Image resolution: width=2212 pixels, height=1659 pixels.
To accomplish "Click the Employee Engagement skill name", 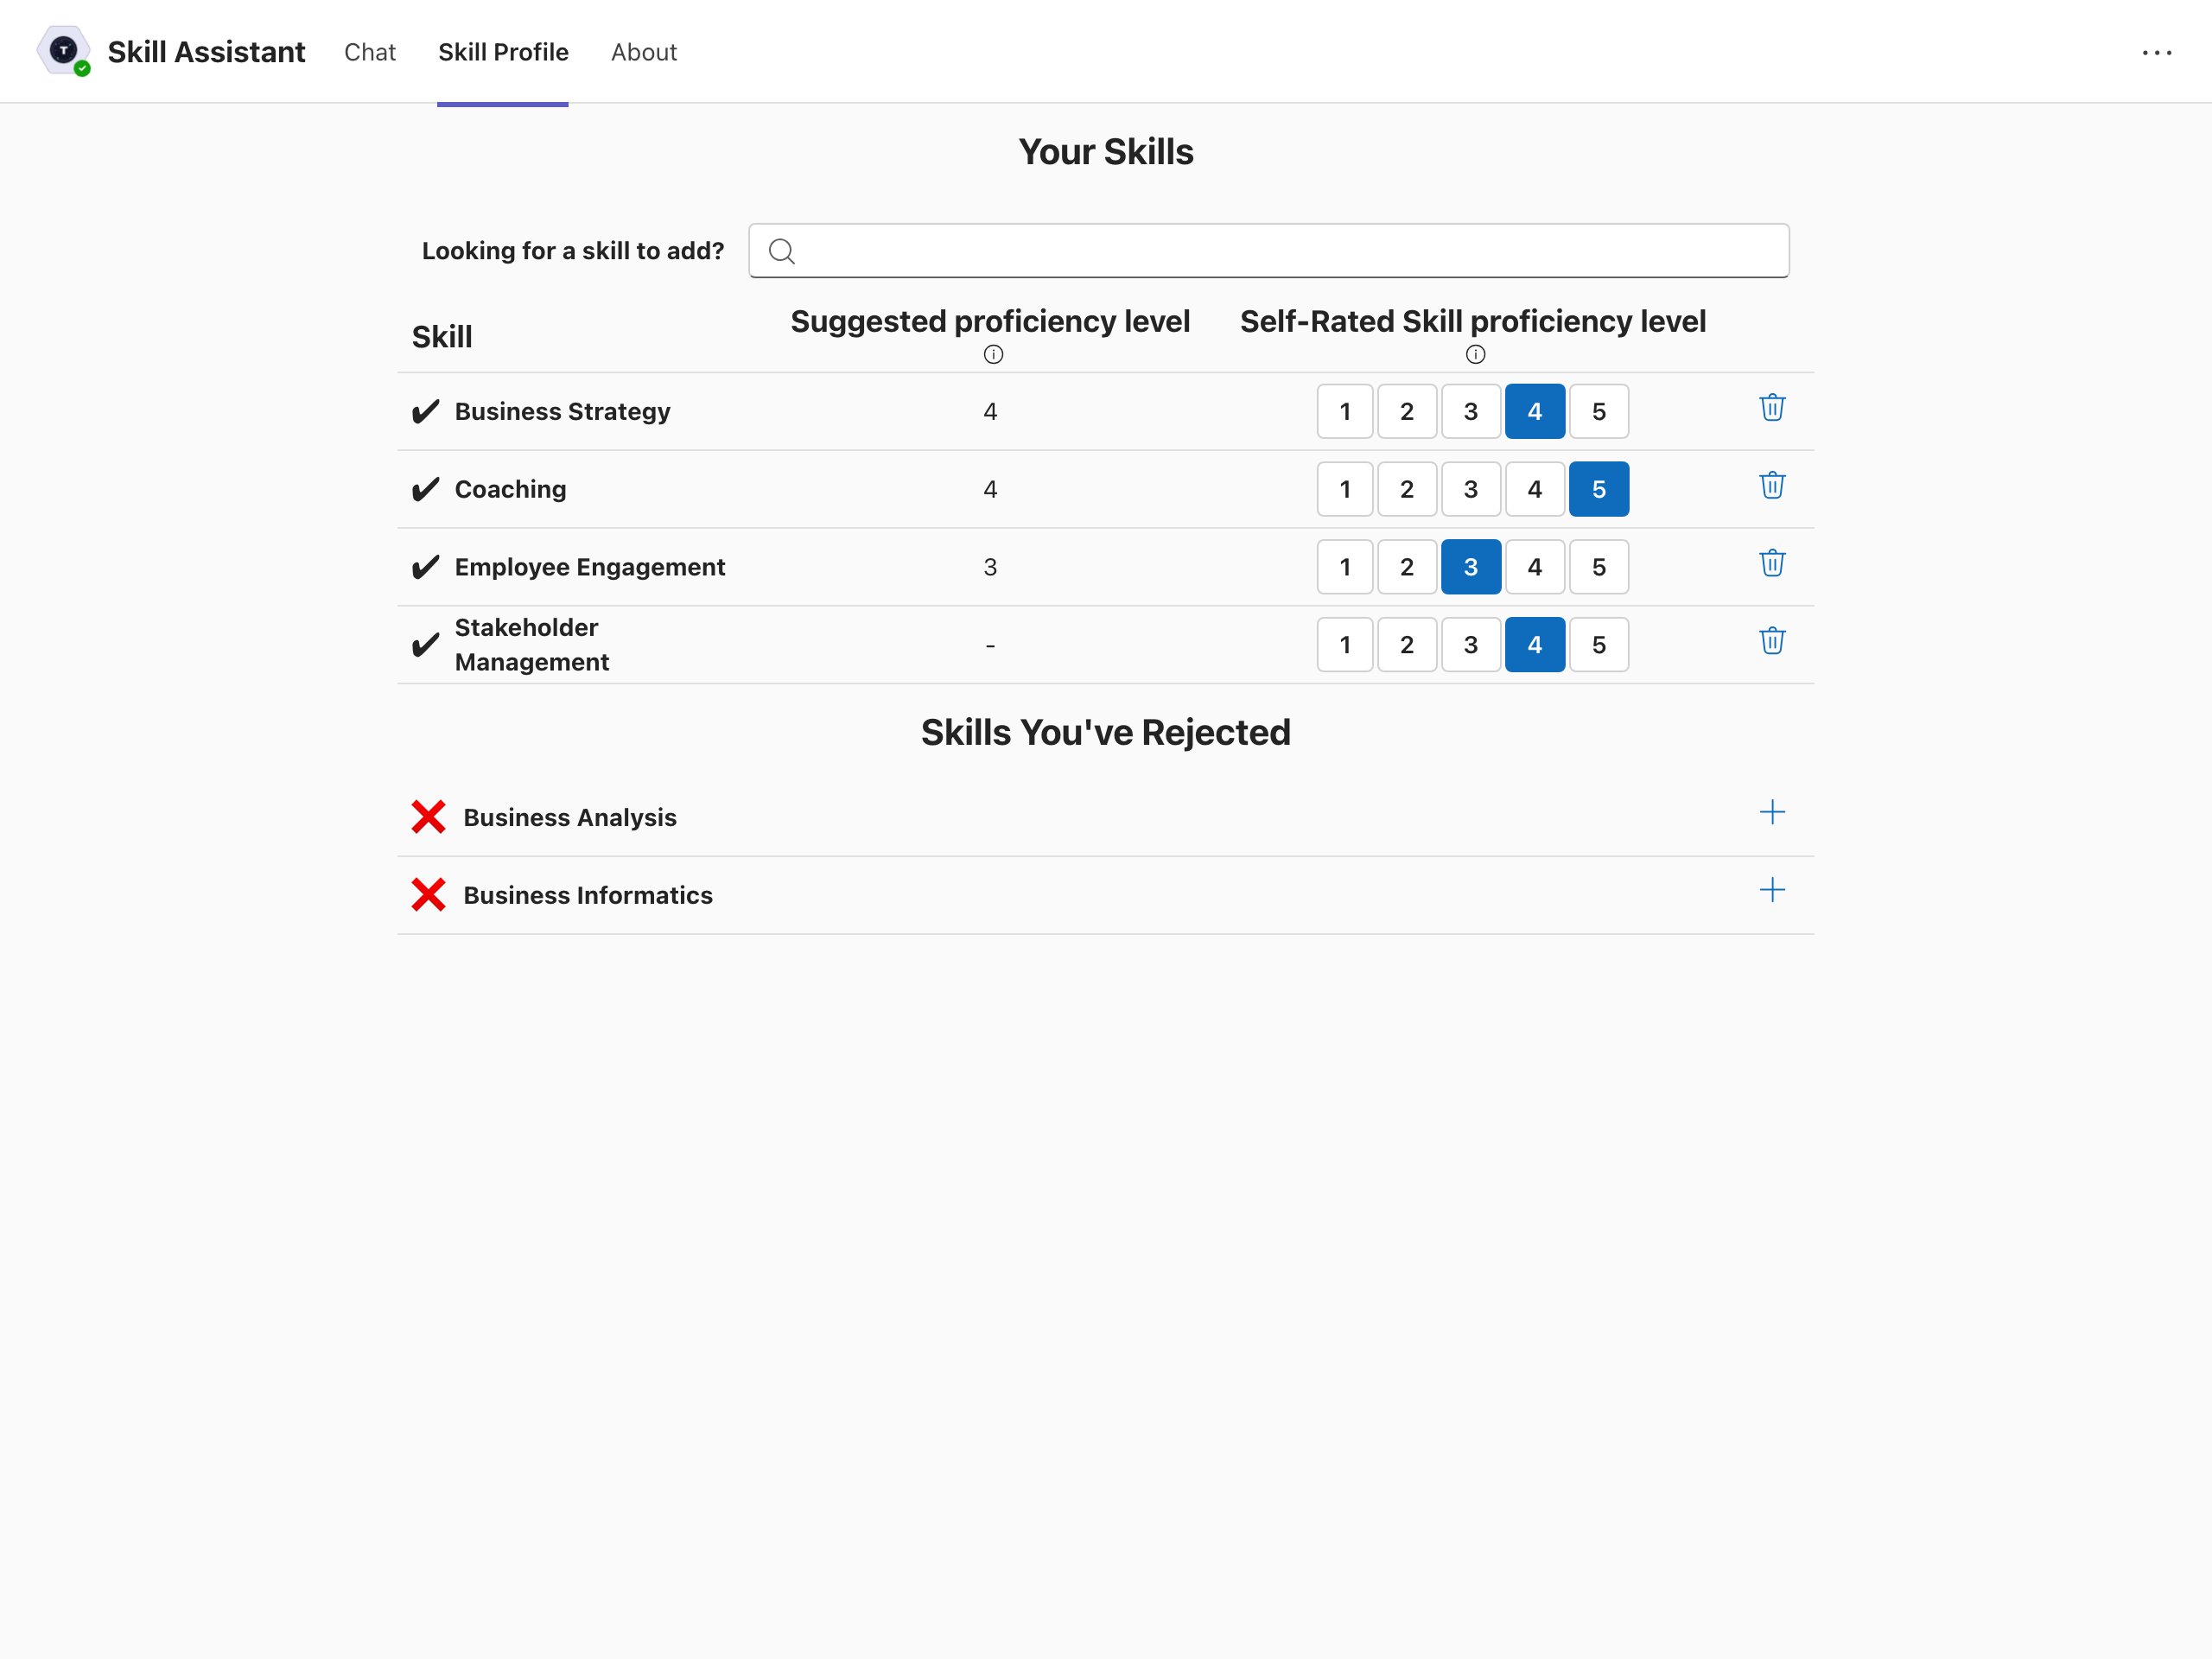I will click(589, 567).
